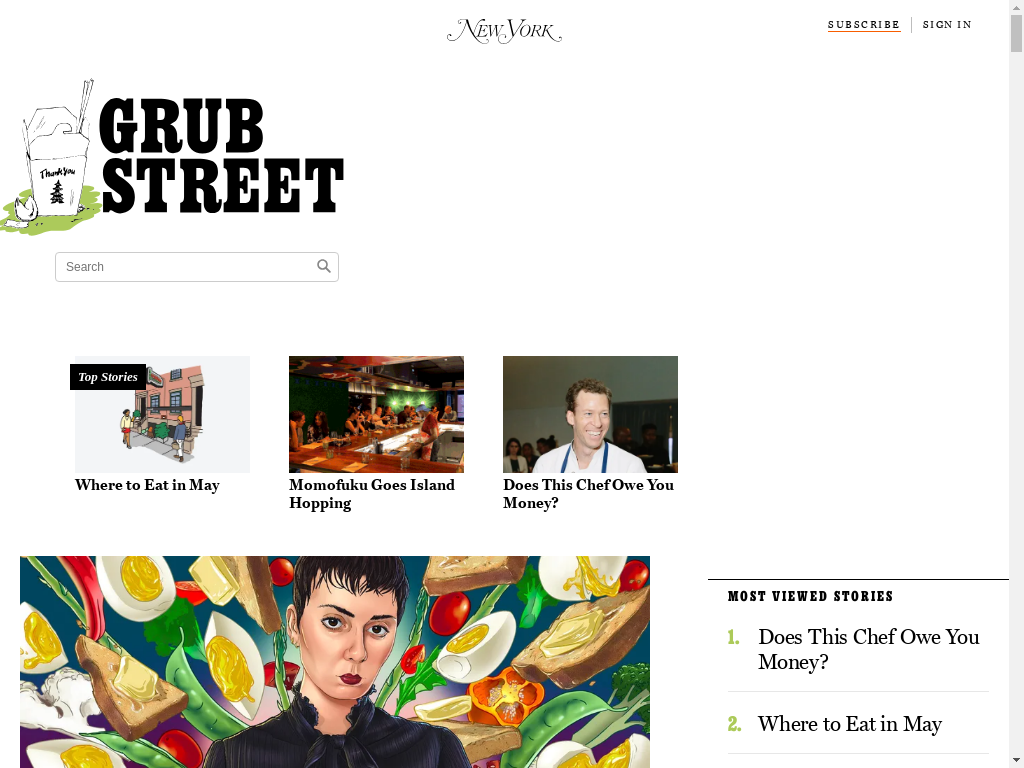Click the magnifying glass search icon

click(x=324, y=266)
